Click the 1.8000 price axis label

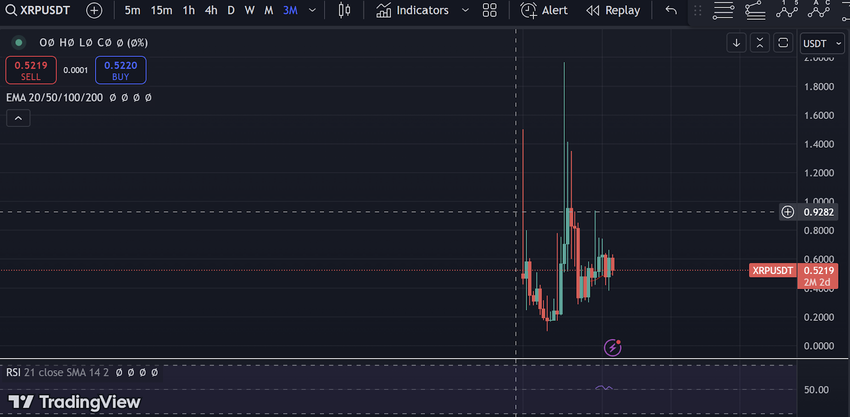pos(819,87)
